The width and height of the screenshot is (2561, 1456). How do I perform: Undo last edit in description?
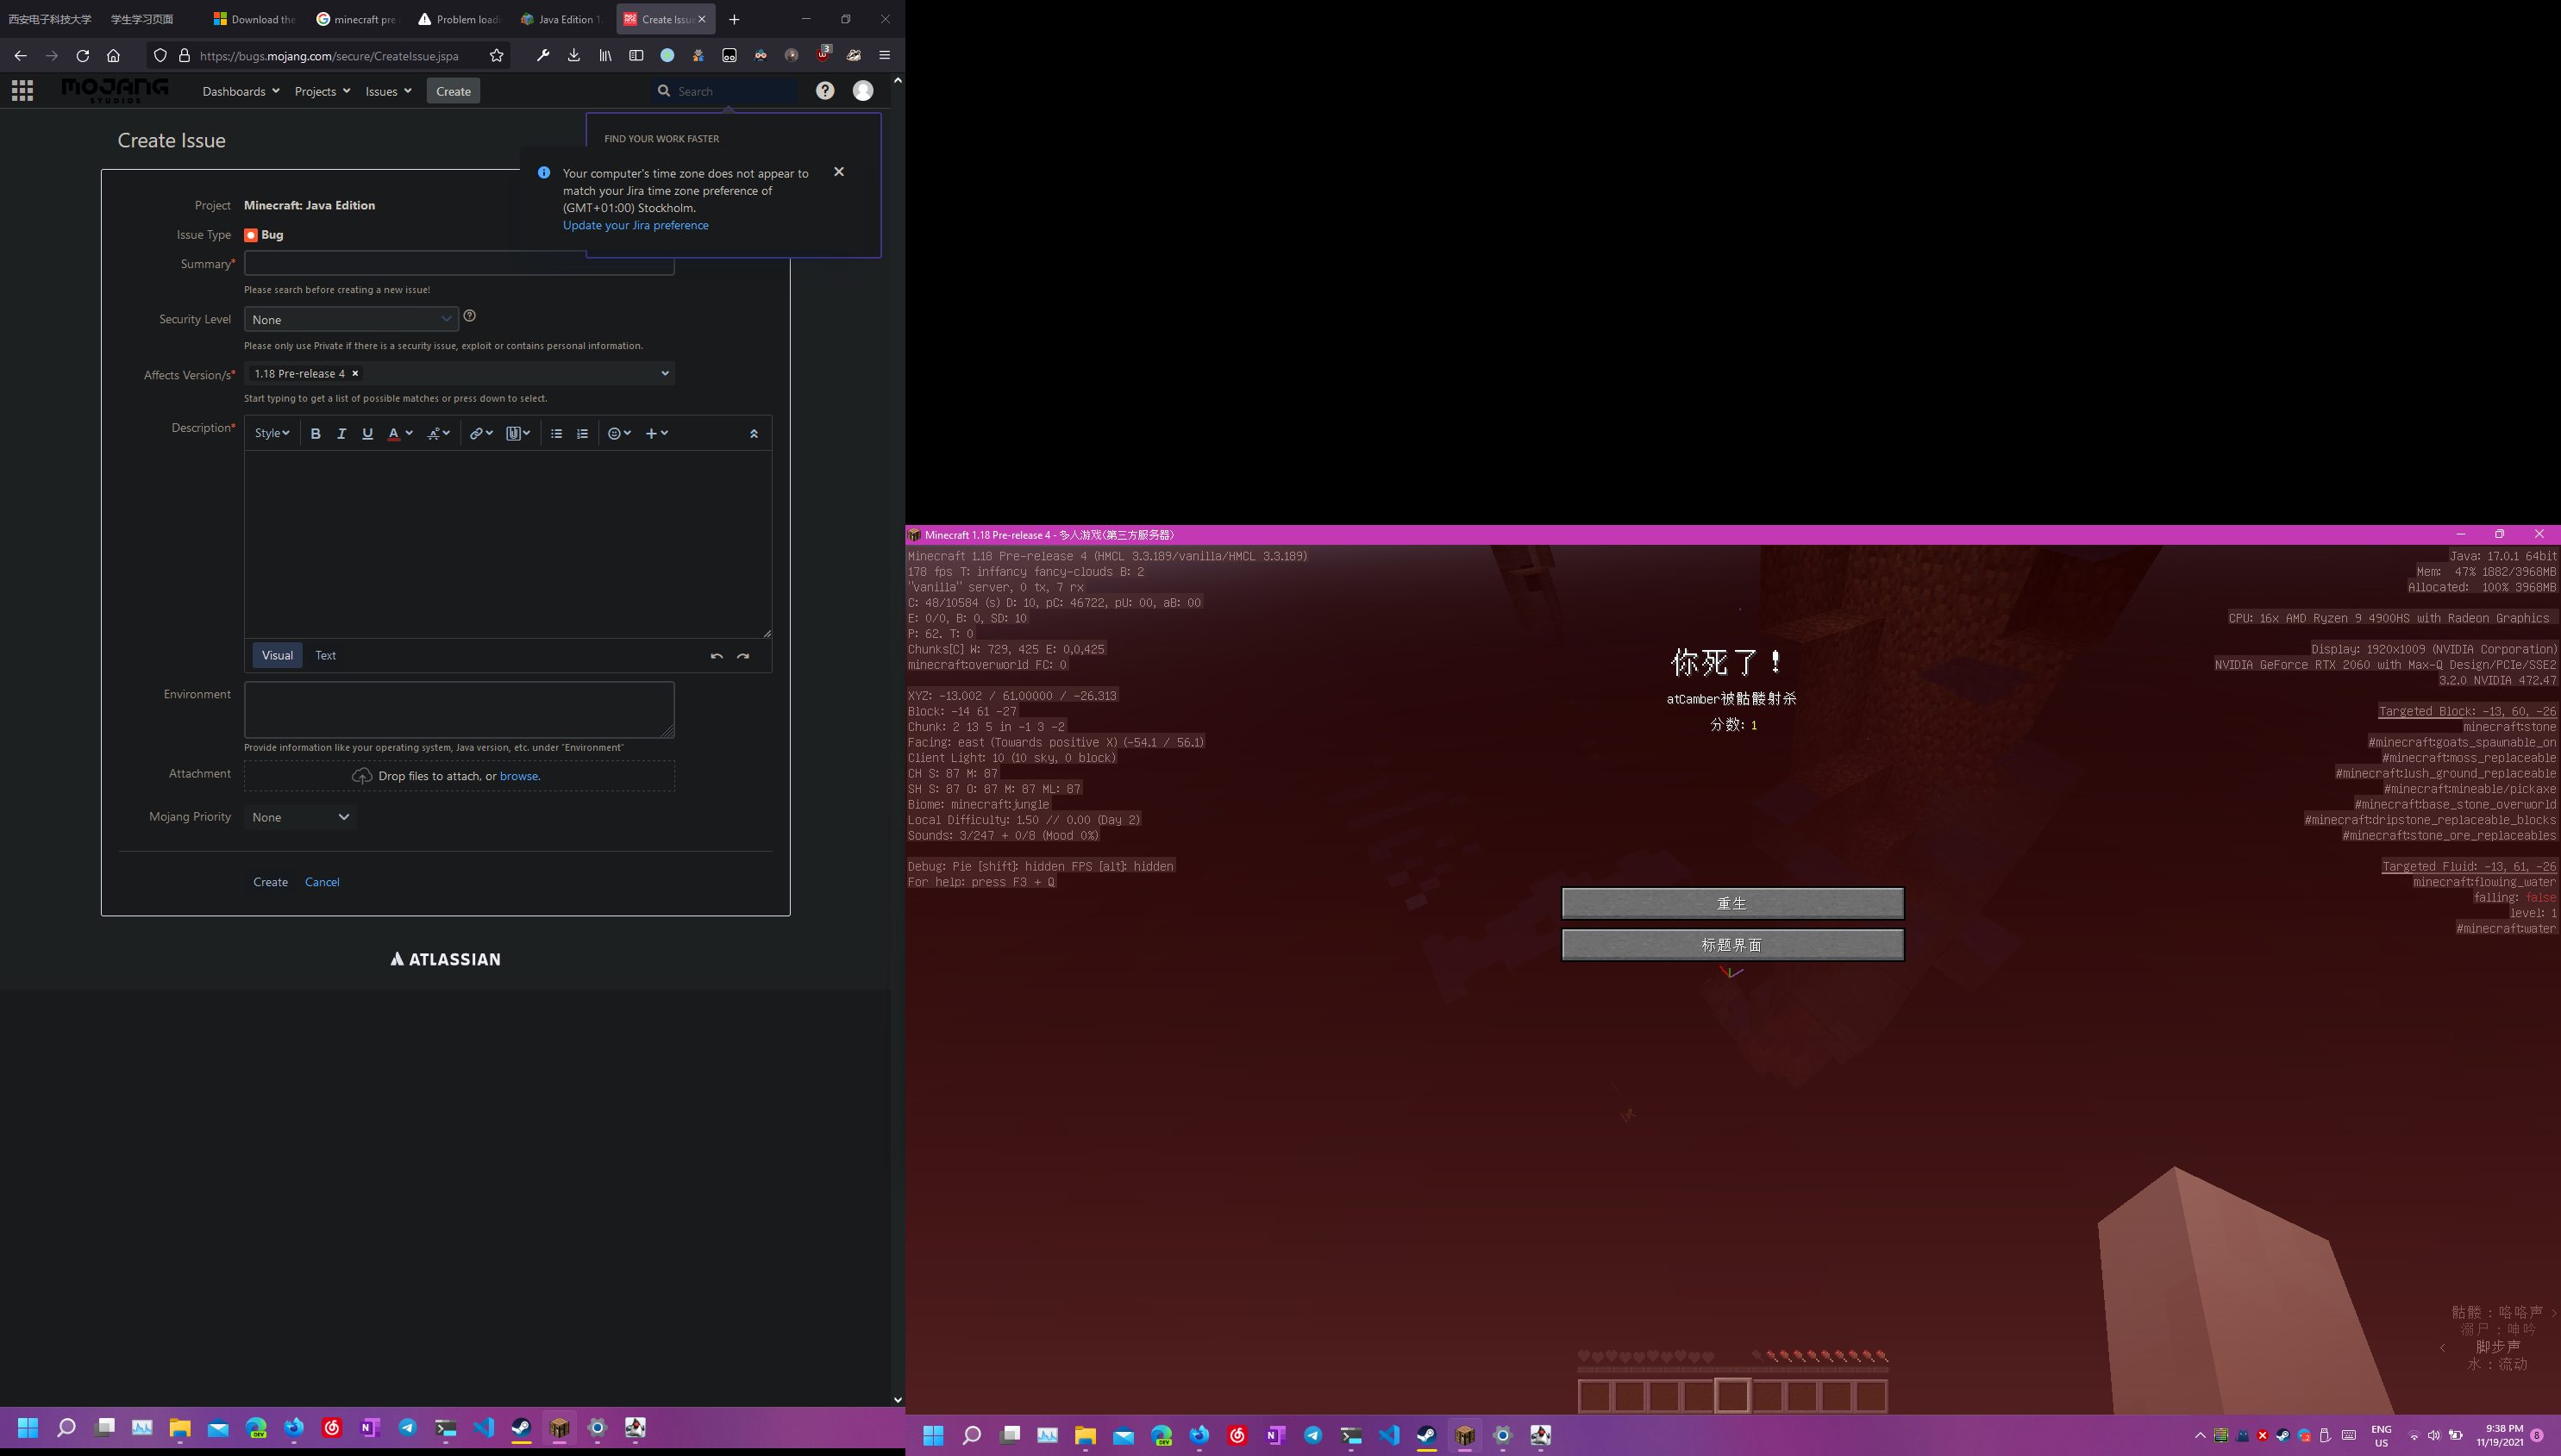coord(716,656)
